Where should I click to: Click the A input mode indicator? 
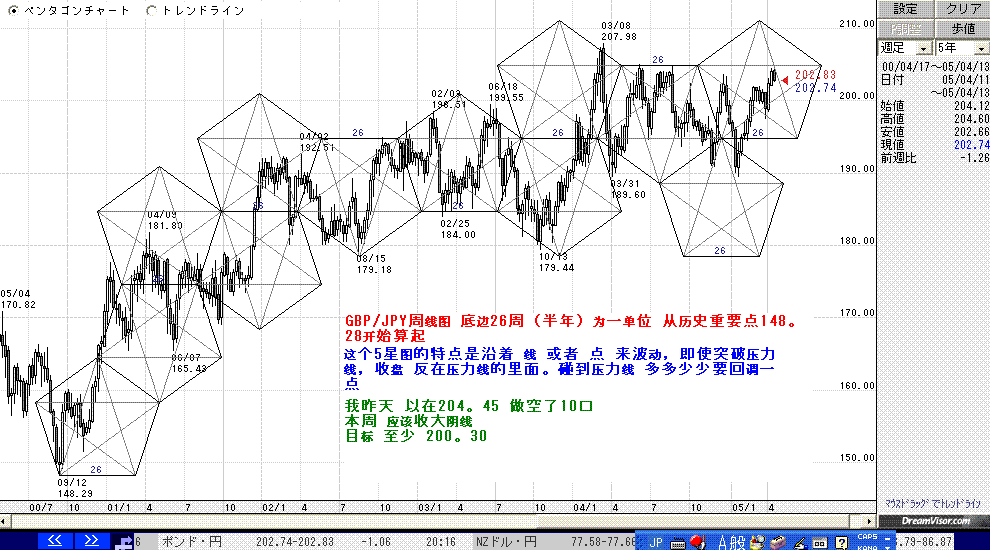(723, 542)
